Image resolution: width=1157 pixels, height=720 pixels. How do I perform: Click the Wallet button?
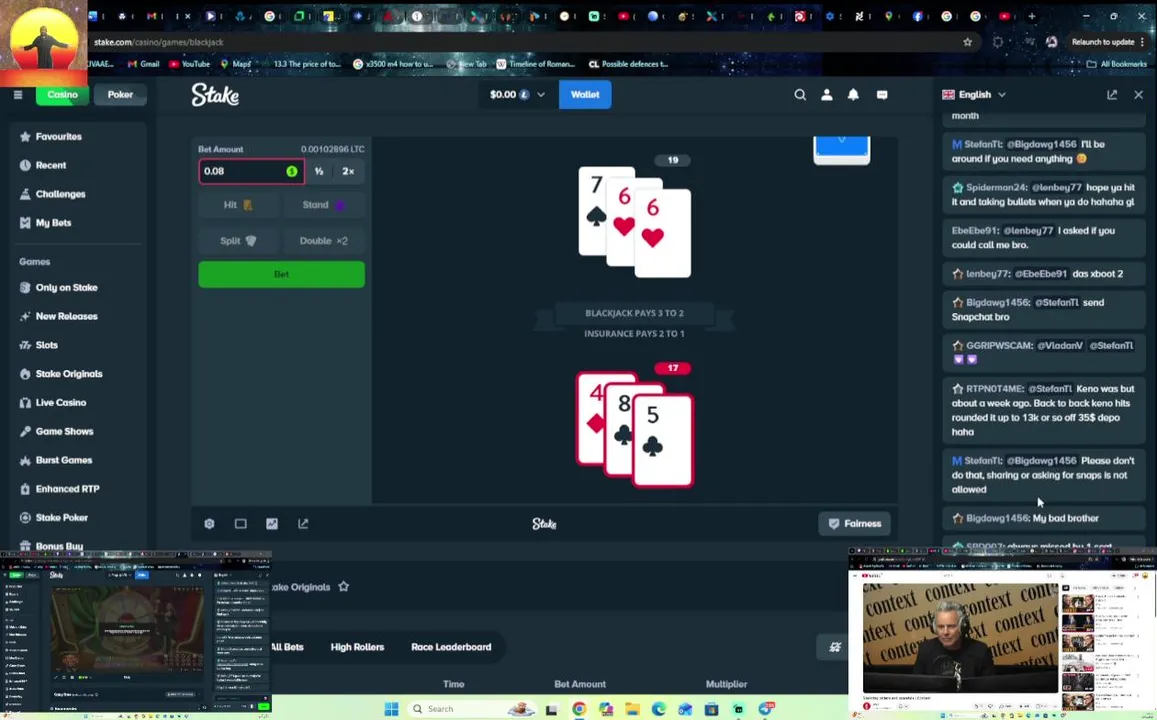click(x=585, y=94)
